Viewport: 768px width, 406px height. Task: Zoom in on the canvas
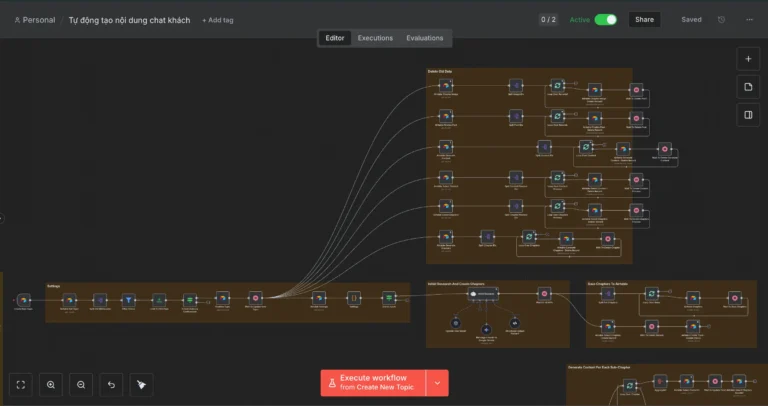tap(51, 384)
